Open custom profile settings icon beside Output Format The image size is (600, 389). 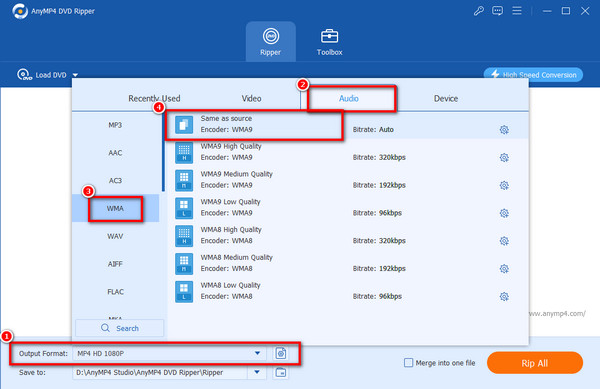click(281, 353)
